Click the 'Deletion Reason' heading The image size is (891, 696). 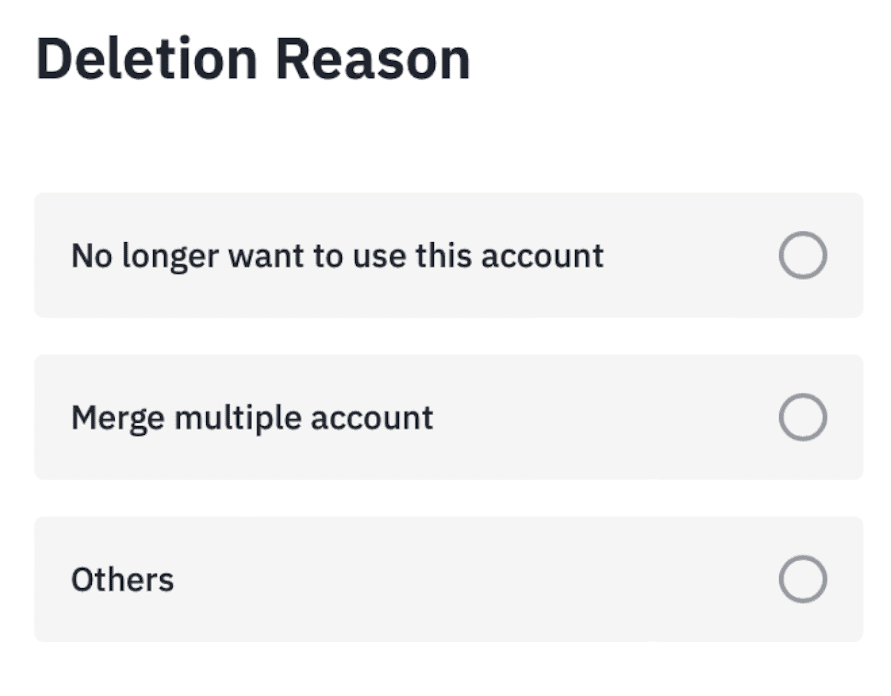tap(253, 60)
